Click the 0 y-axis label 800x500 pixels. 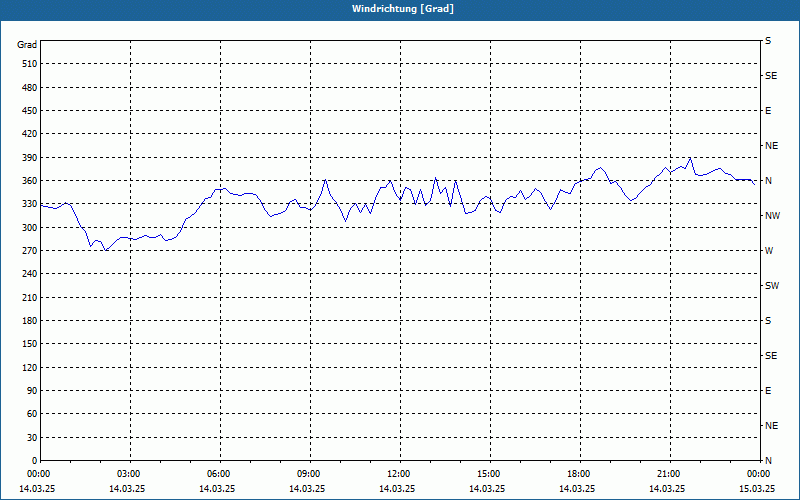pos(34,461)
